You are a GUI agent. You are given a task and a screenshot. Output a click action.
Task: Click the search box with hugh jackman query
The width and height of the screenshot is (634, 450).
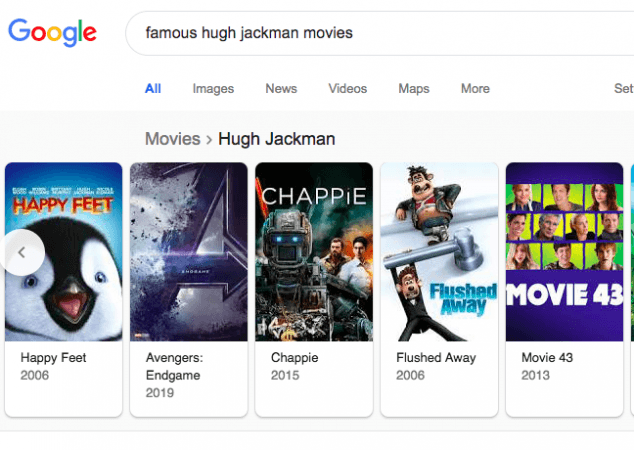click(x=379, y=33)
